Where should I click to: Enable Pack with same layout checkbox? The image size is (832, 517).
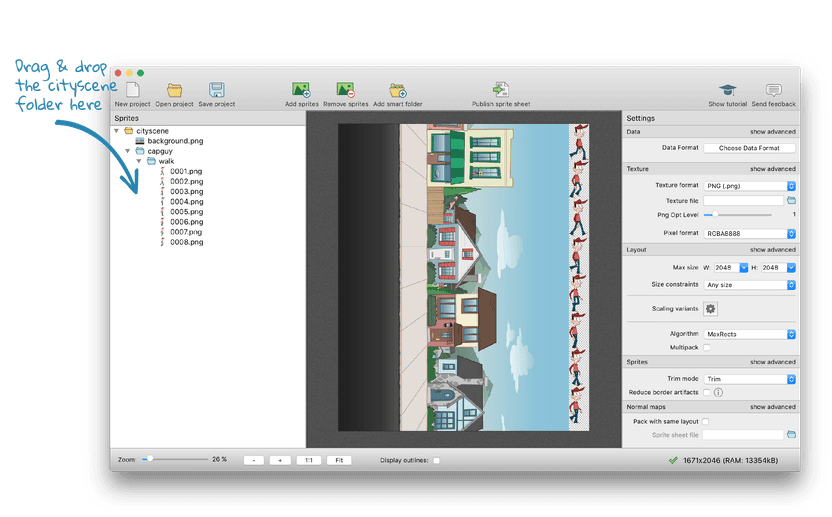pos(706,421)
